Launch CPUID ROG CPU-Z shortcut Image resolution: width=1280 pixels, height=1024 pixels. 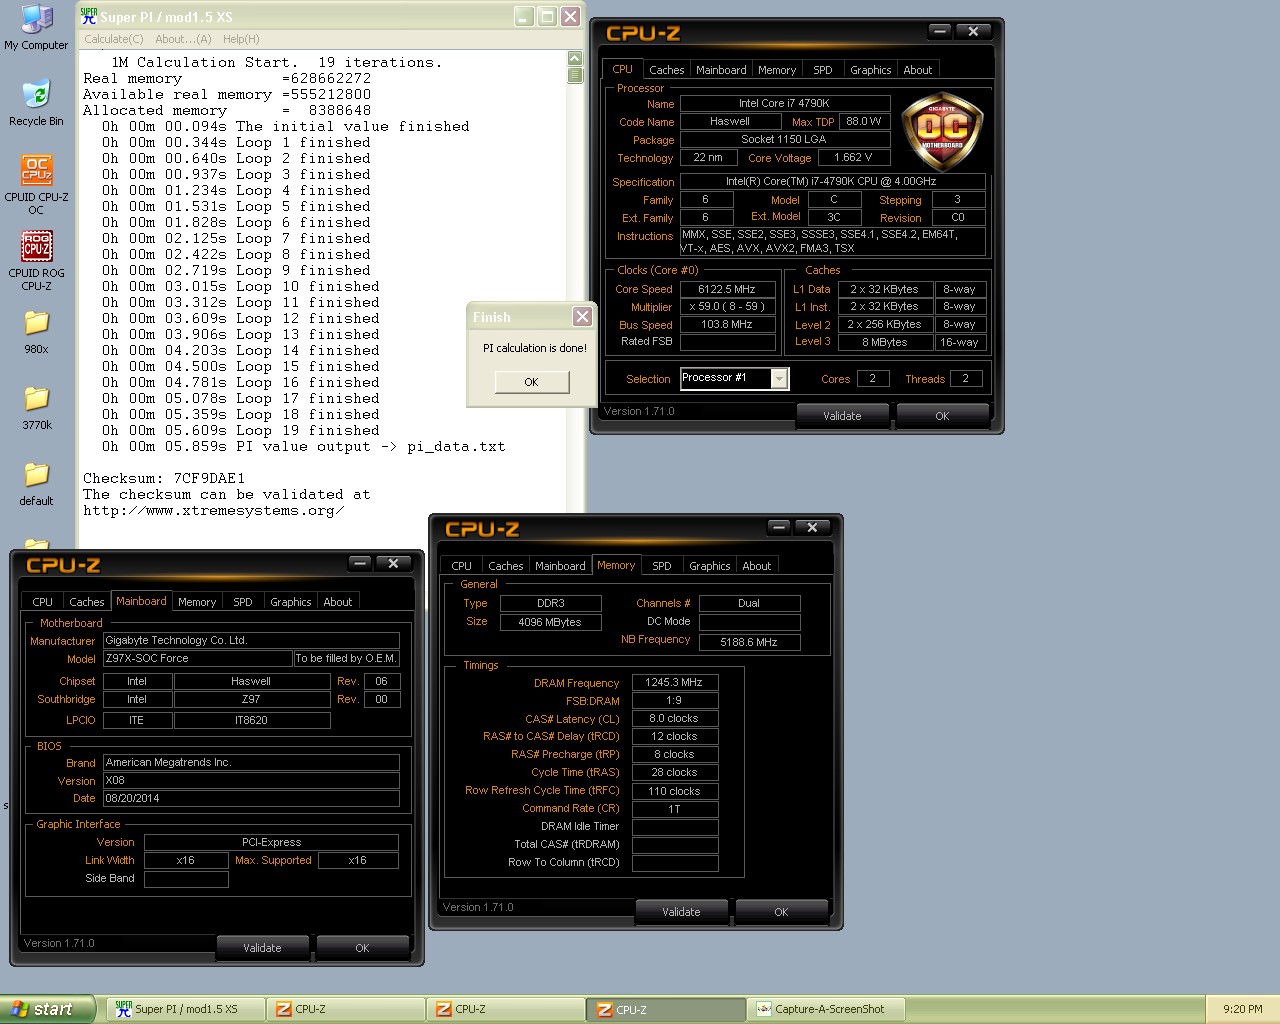[x=36, y=260]
